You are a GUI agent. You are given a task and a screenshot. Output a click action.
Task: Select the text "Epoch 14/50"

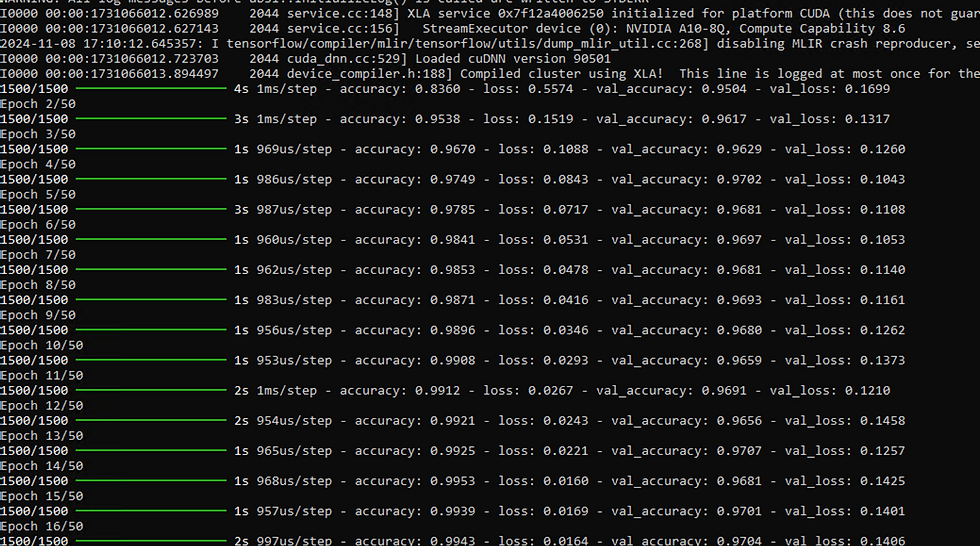point(42,466)
